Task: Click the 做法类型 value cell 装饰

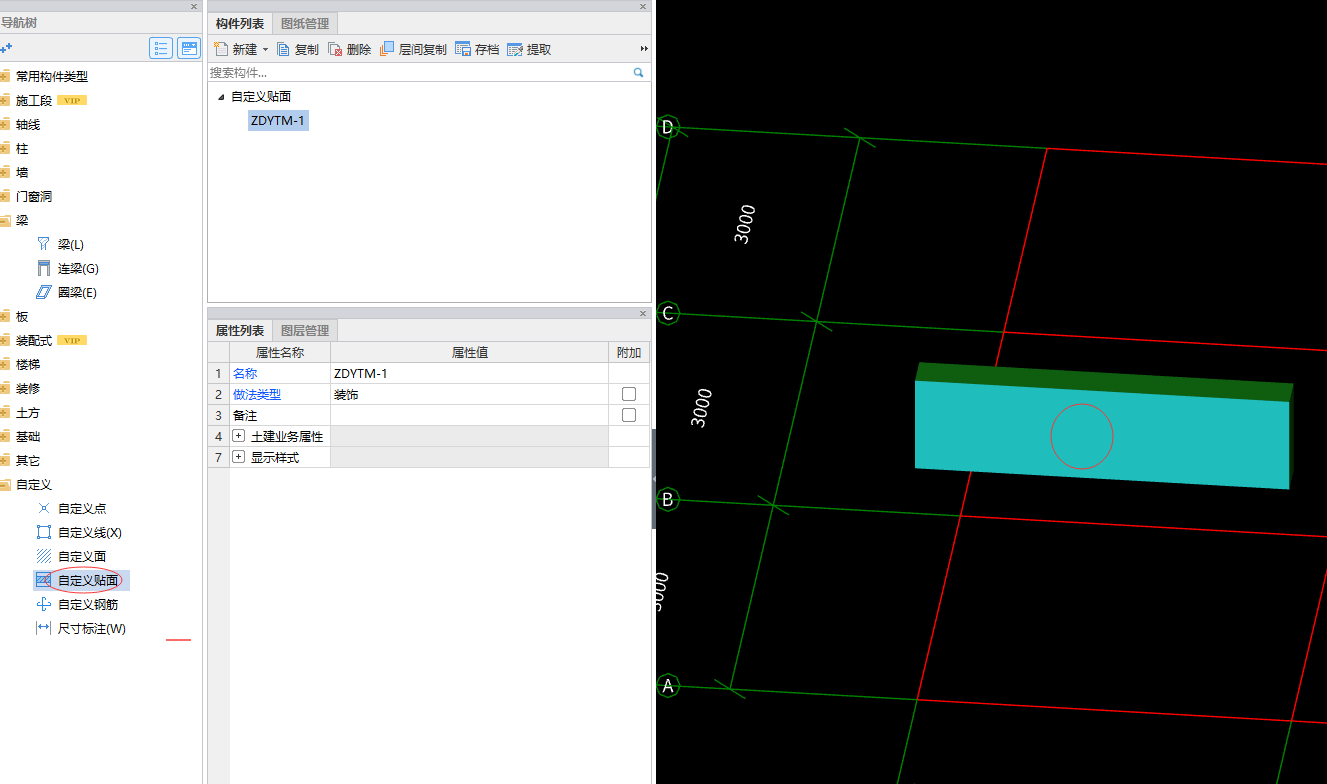Action: click(469, 394)
